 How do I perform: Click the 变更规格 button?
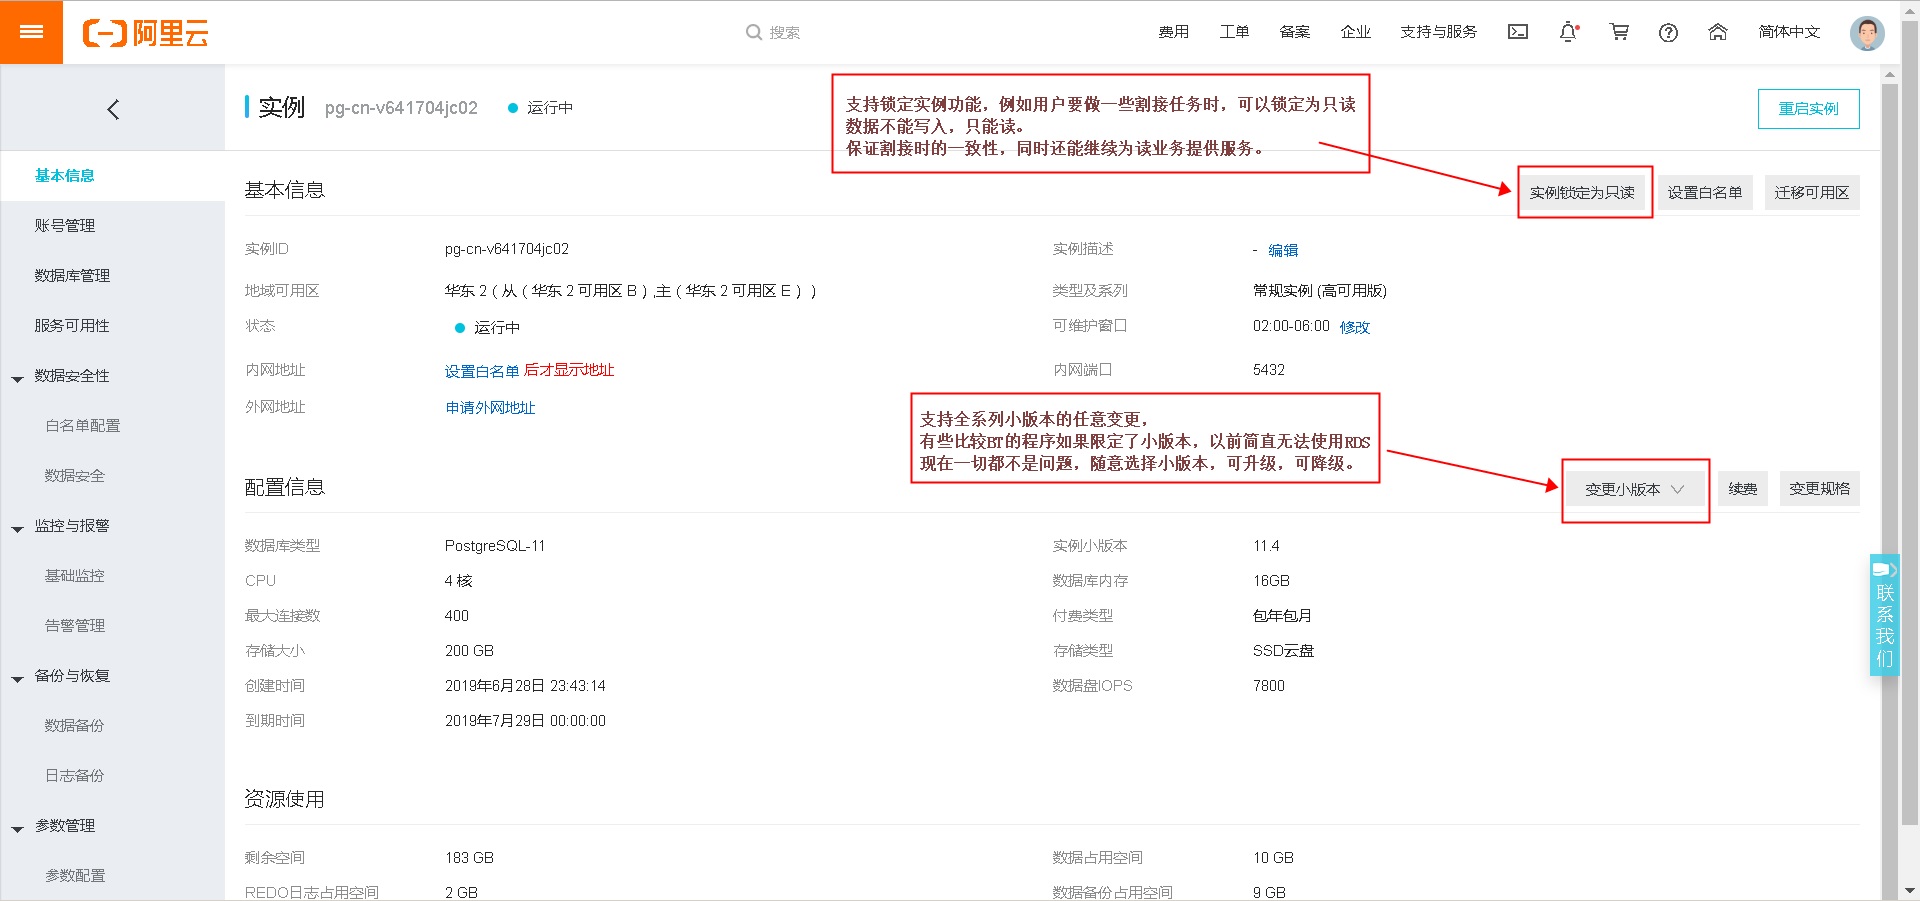click(x=1819, y=489)
